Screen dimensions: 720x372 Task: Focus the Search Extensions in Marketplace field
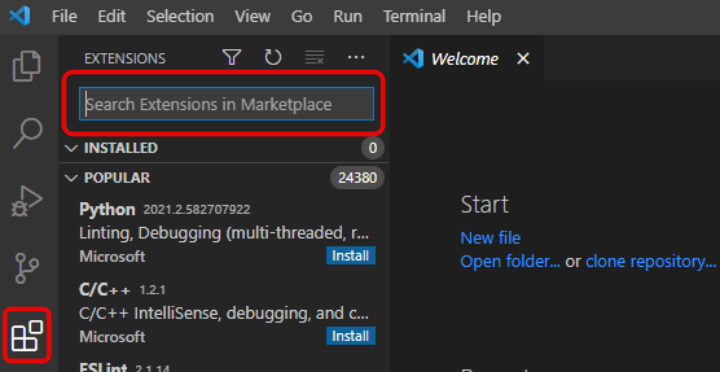[x=226, y=104]
